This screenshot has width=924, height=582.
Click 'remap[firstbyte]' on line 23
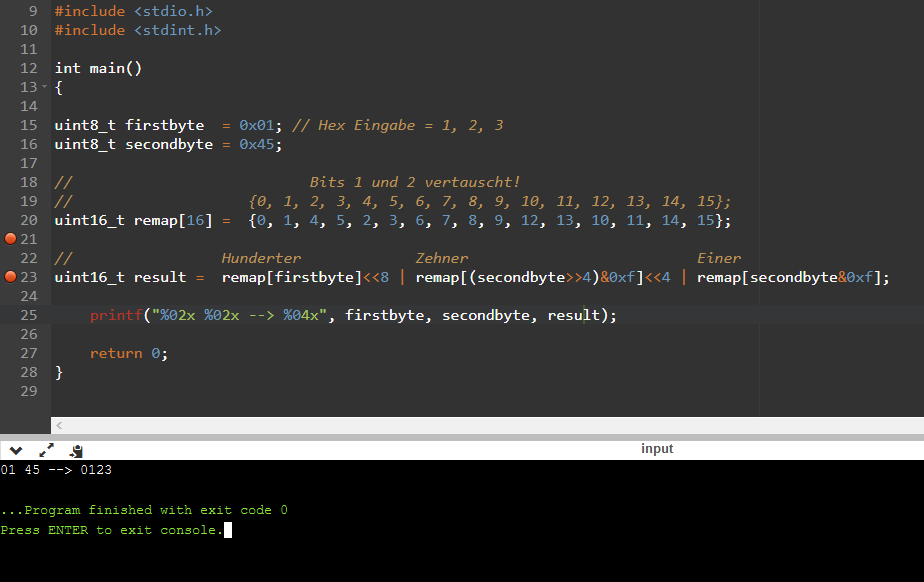pyautogui.click(x=292, y=277)
